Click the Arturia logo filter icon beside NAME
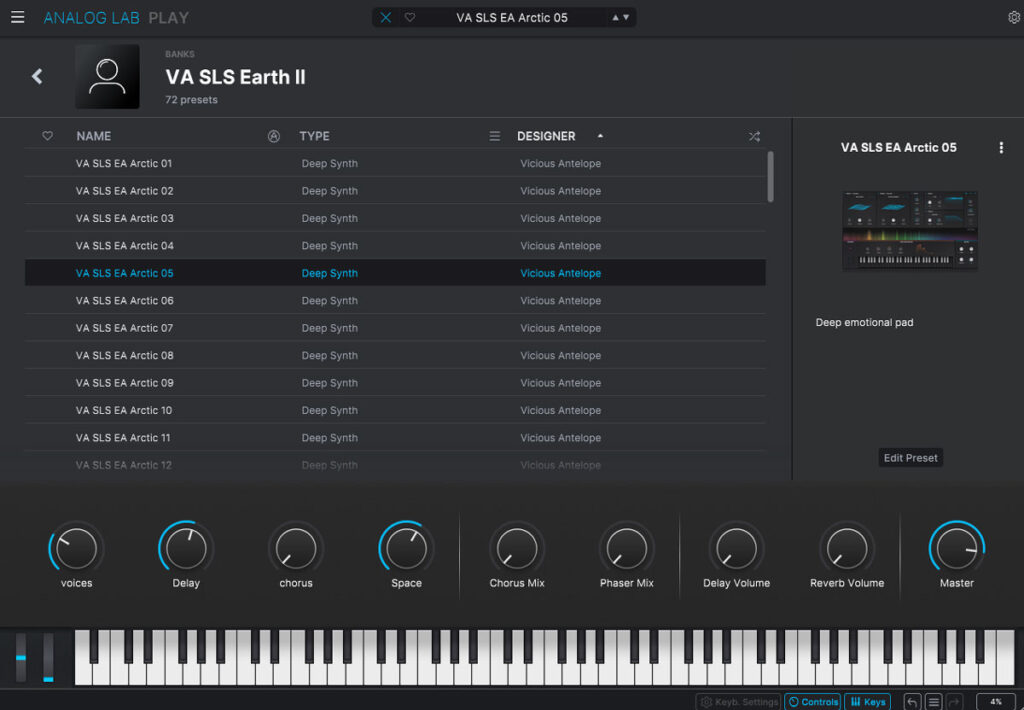This screenshot has height=710, width=1024. pyautogui.click(x=274, y=136)
